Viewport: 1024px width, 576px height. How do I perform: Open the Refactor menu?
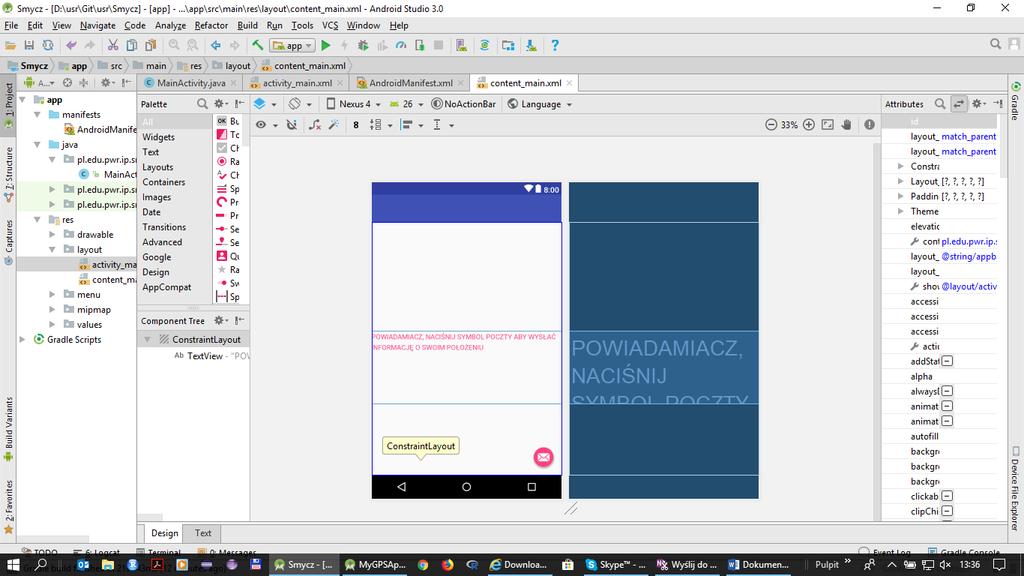coord(211,25)
